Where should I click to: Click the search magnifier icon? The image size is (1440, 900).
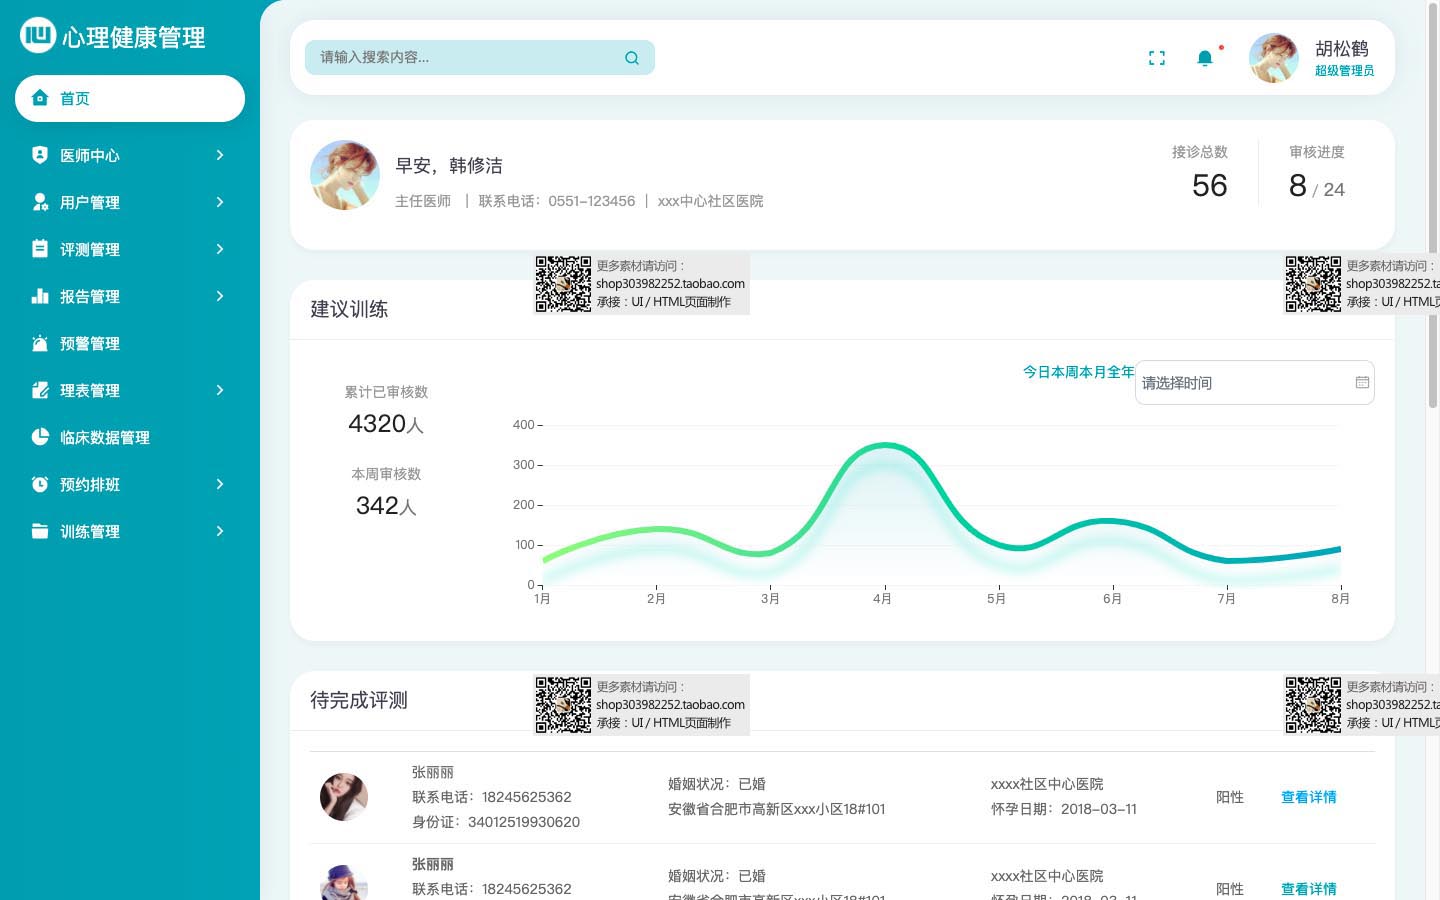coord(631,58)
